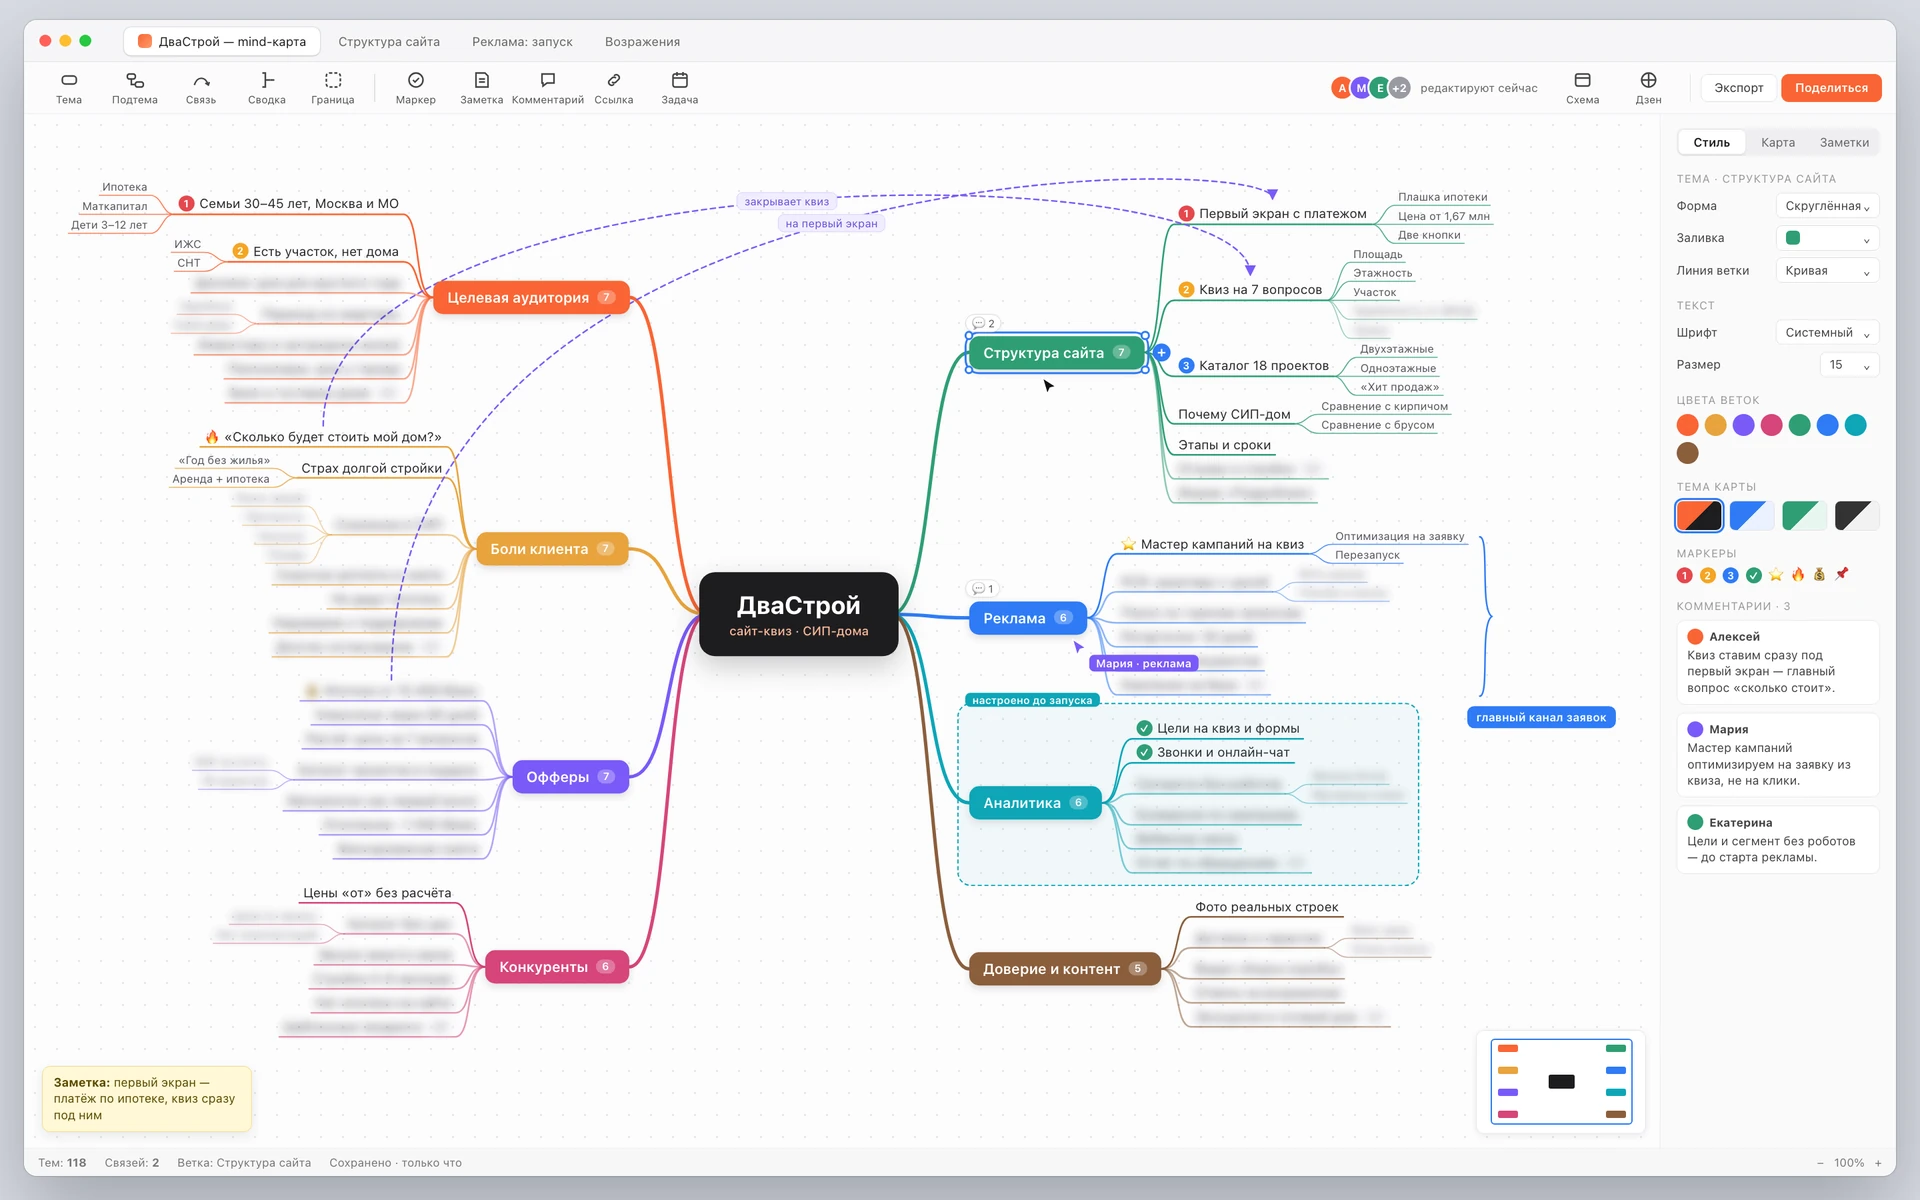Click the Поделиться button

(1831, 88)
